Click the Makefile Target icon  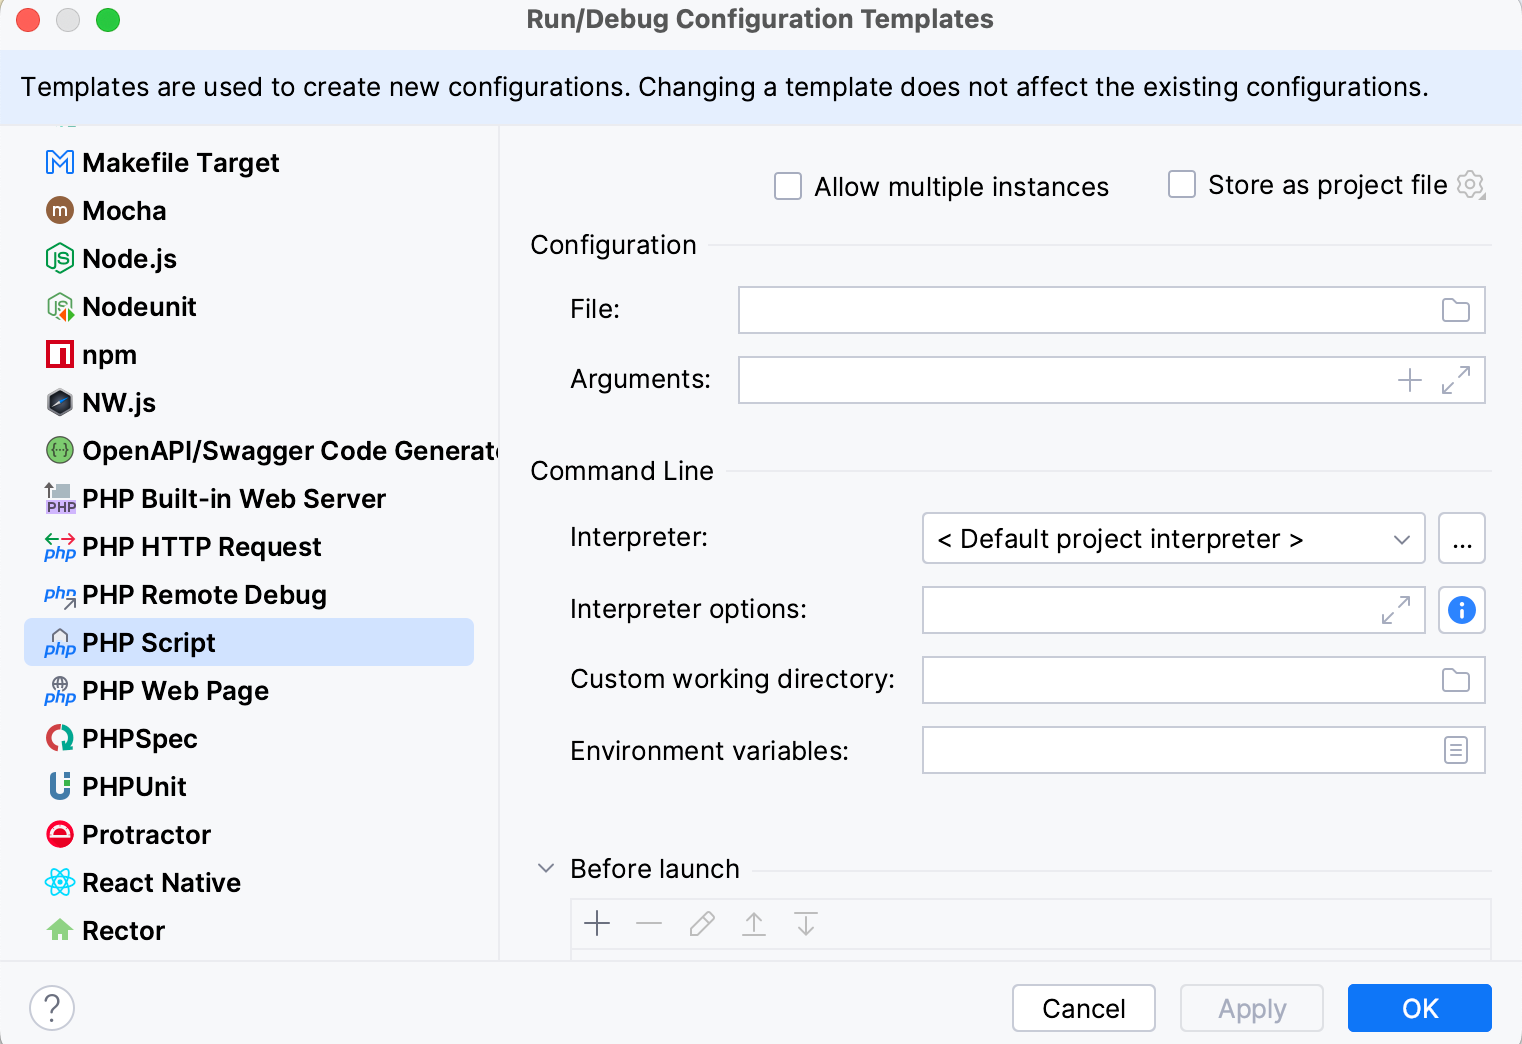pos(60,162)
